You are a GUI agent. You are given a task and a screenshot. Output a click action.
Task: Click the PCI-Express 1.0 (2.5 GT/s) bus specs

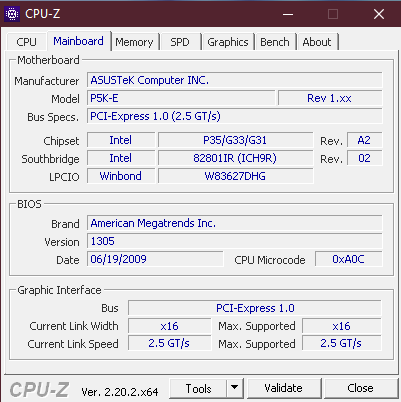(235, 116)
